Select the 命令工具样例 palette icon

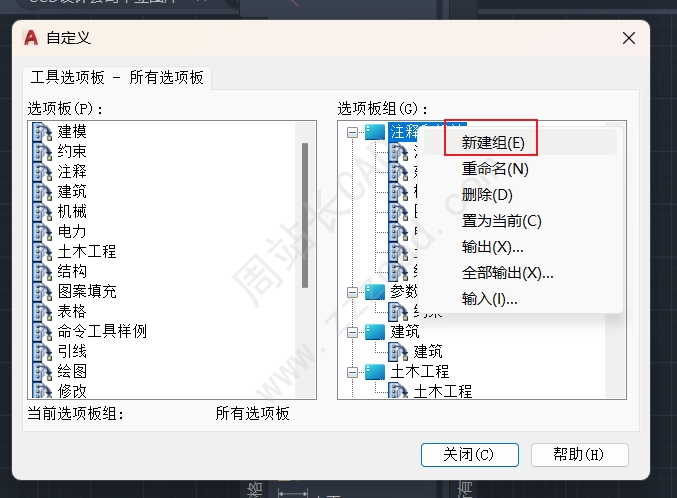coord(42,331)
